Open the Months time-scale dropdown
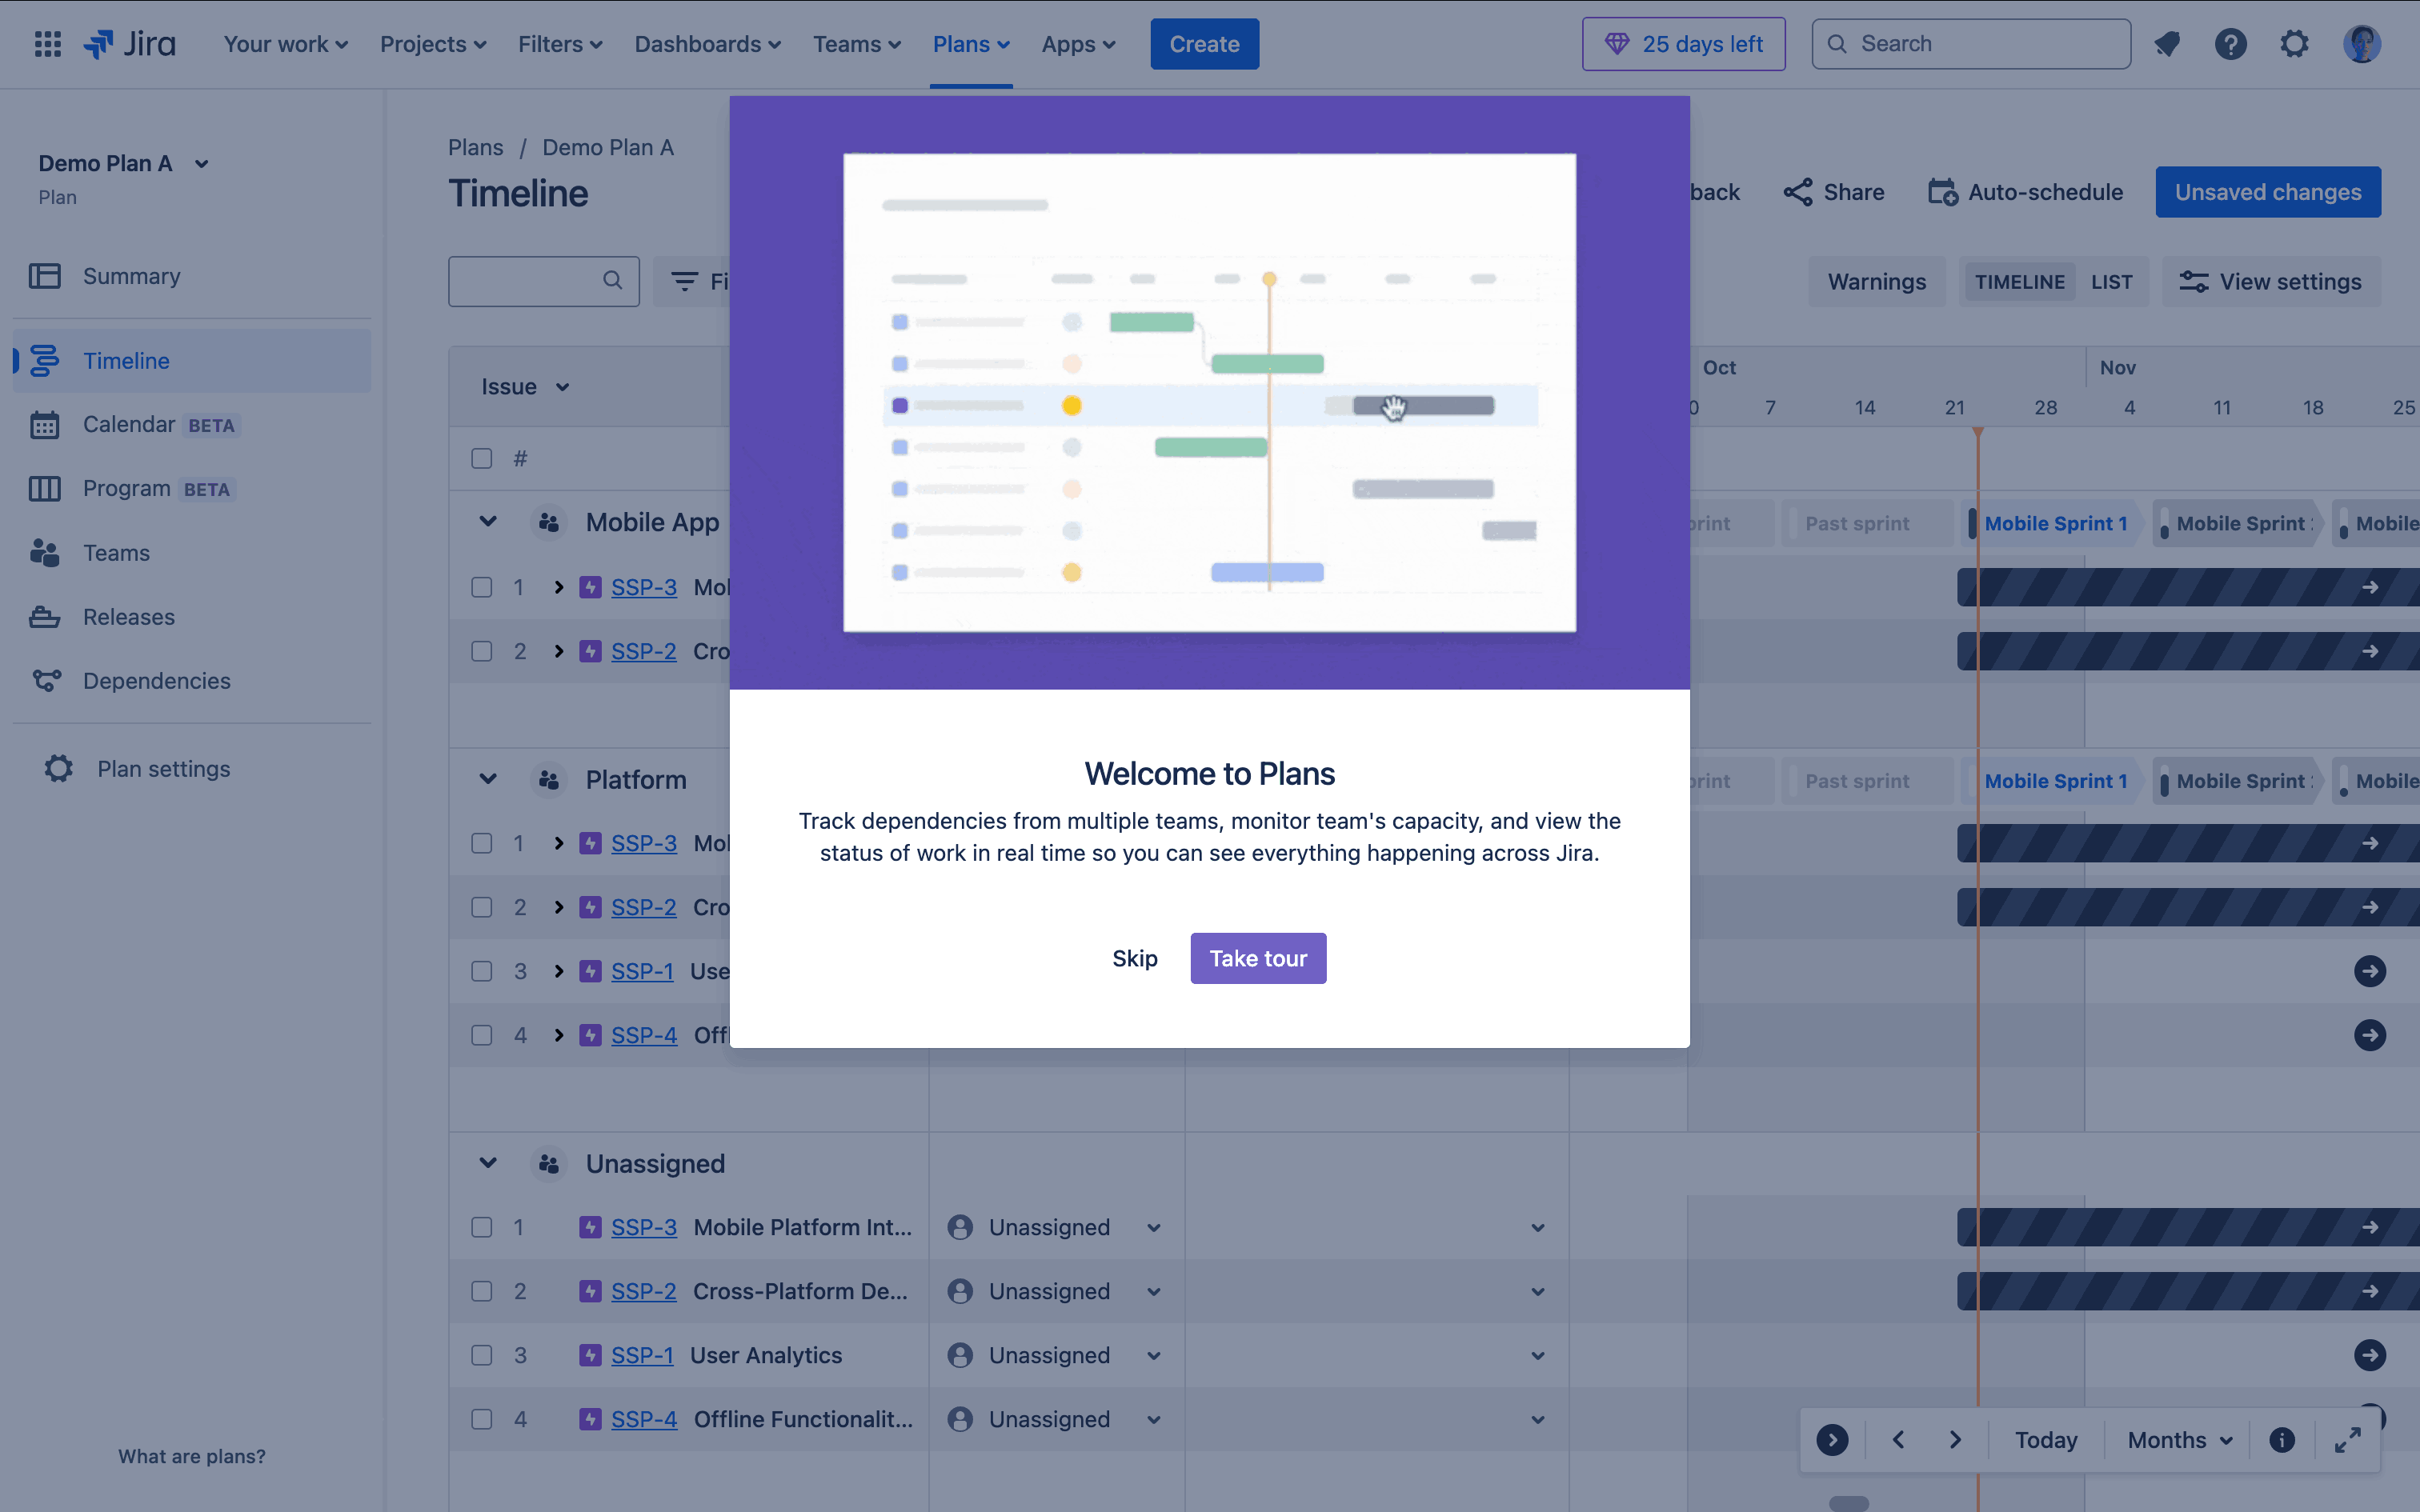2420x1512 pixels. coord(2176,1439)
